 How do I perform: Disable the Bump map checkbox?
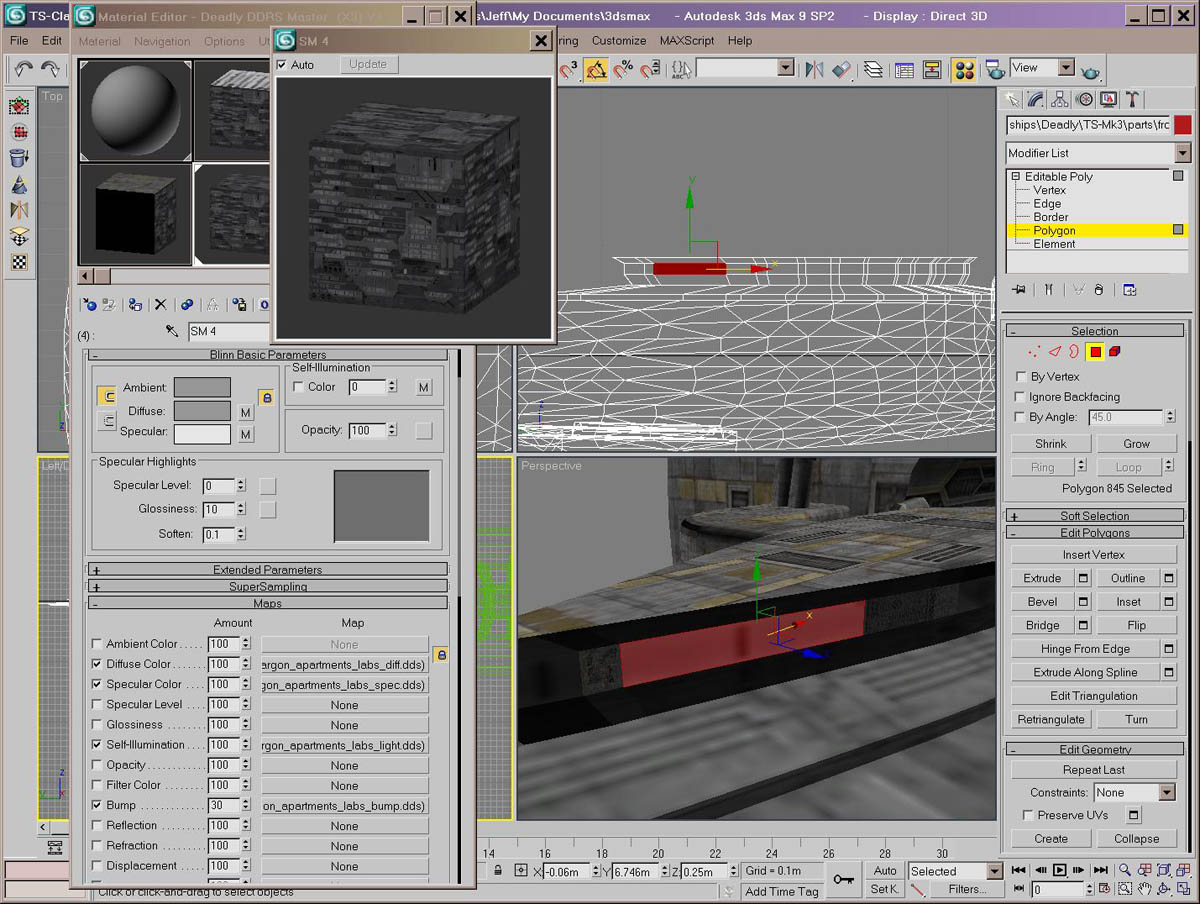click(x=97, y=805)
